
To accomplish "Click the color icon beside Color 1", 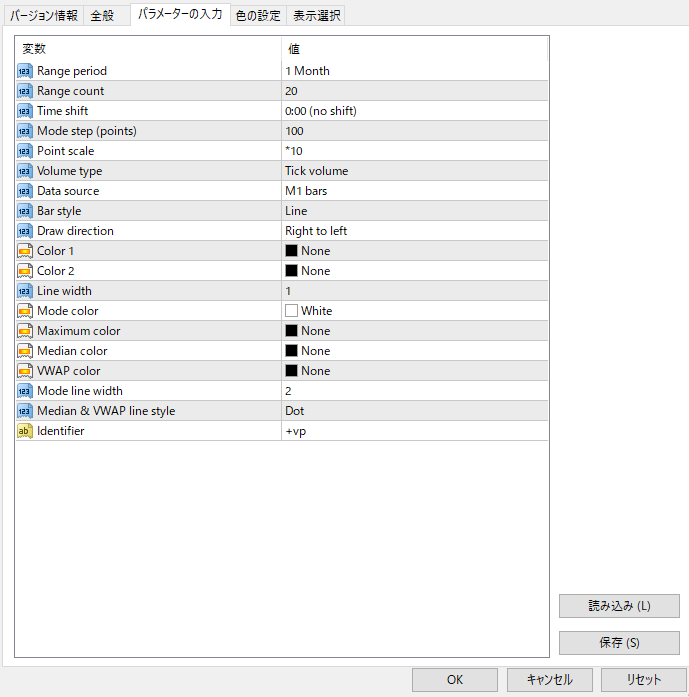I will point(25,251).
